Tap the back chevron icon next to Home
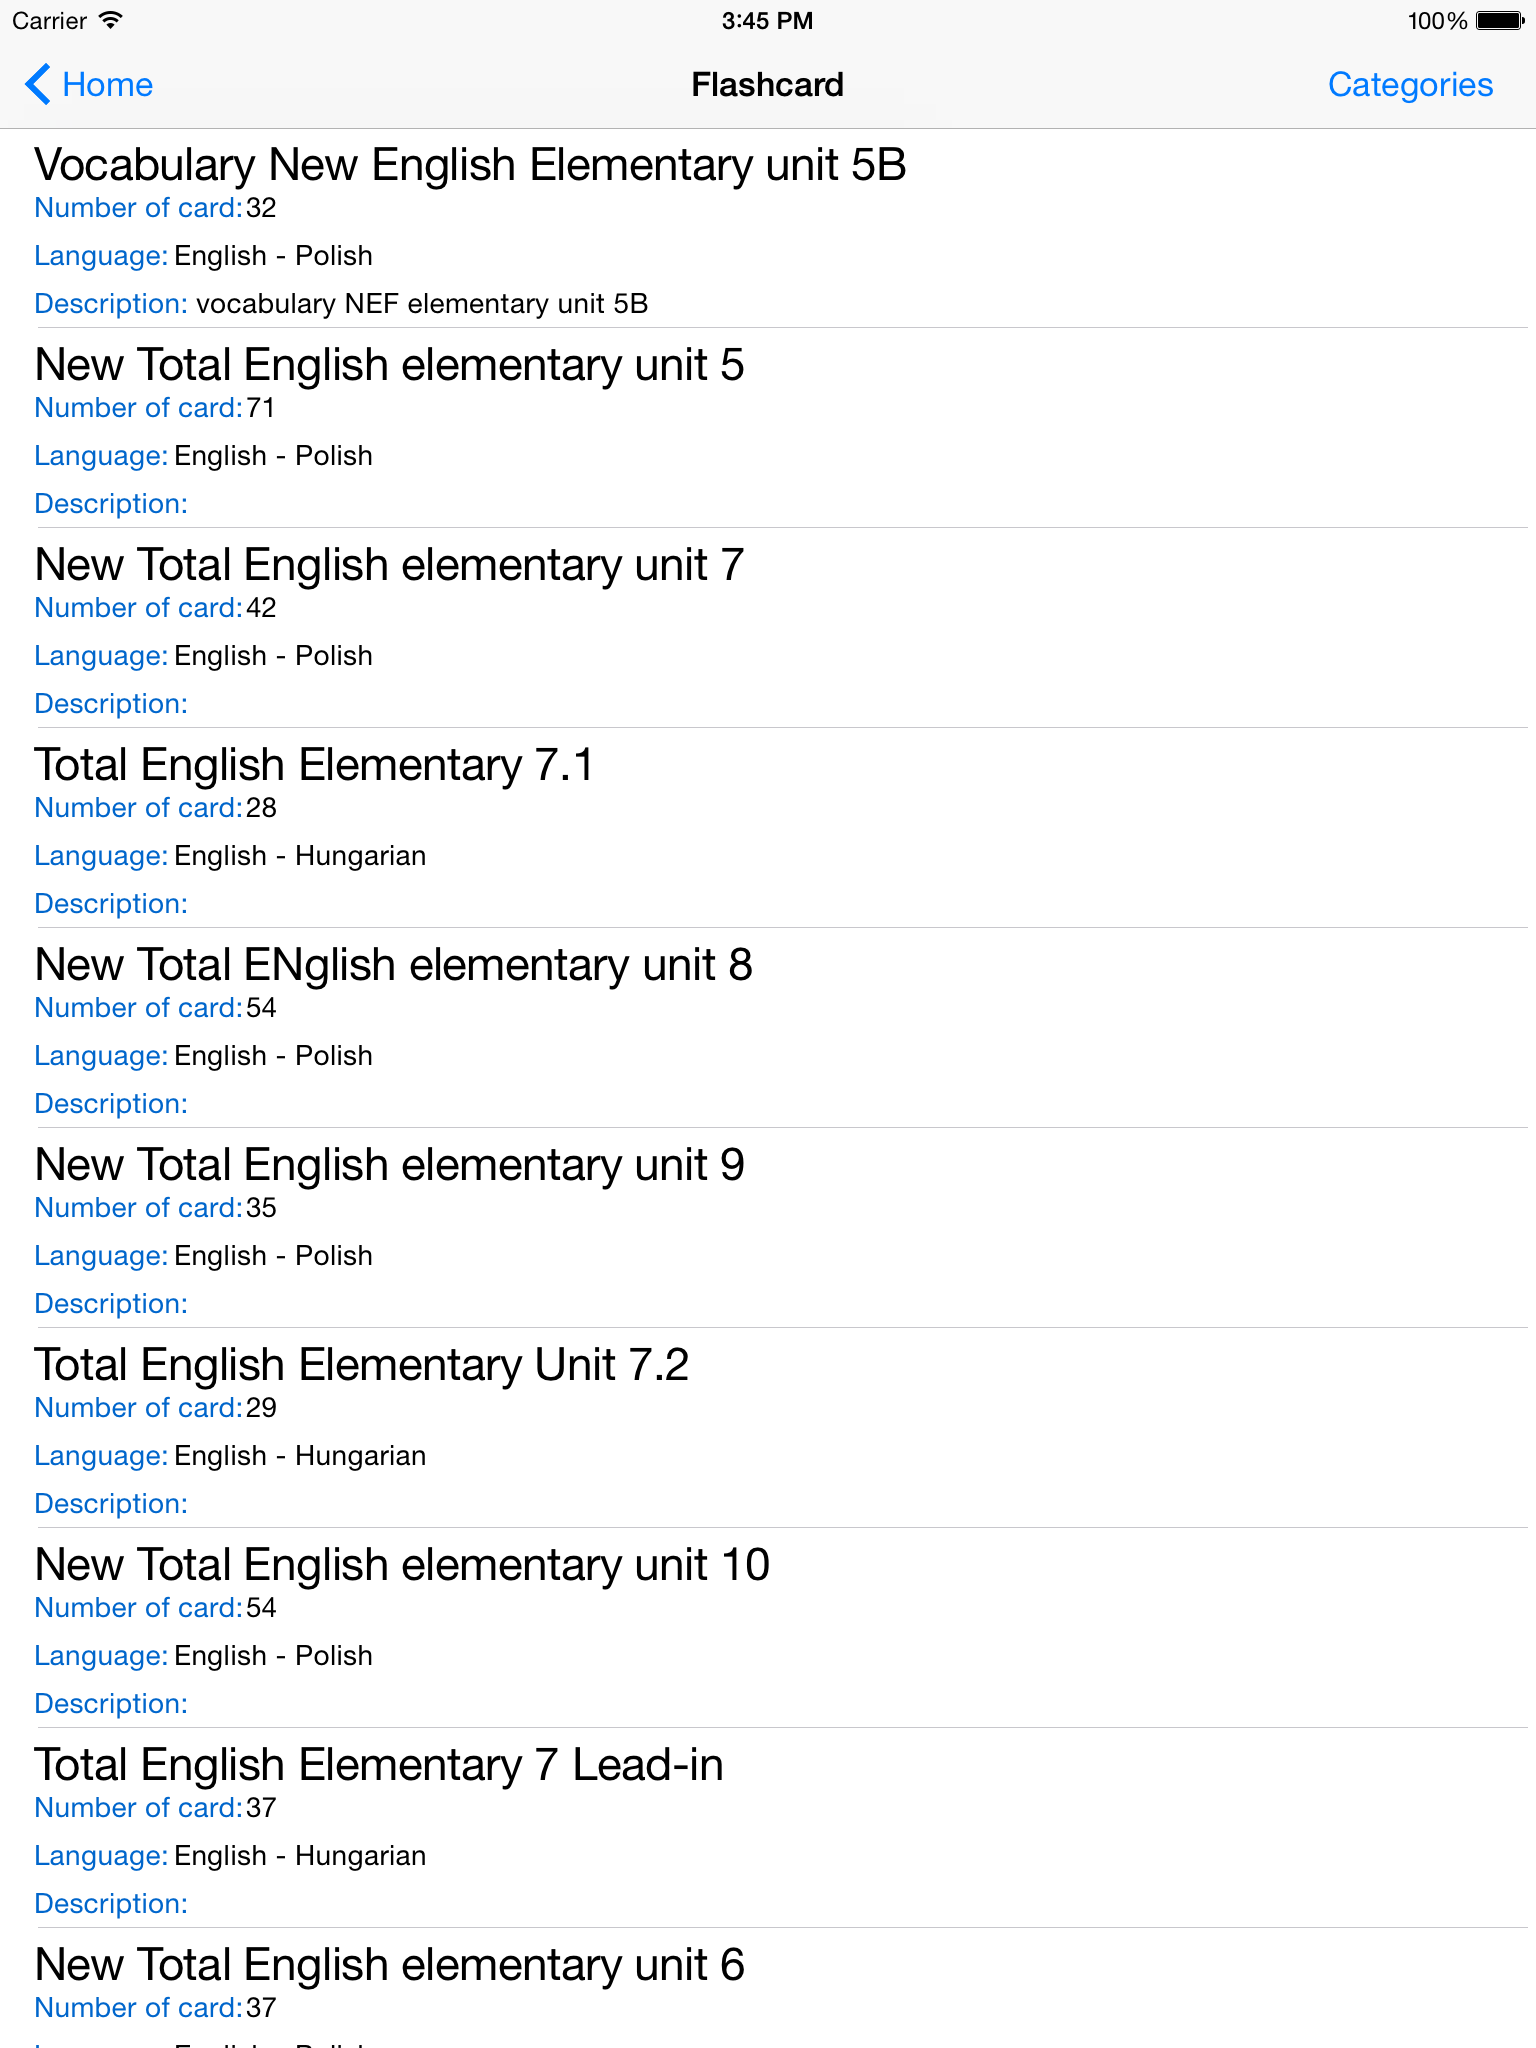Viewport: 1536px width, 2048px height. pyautogui.click(x=36, y=84)
